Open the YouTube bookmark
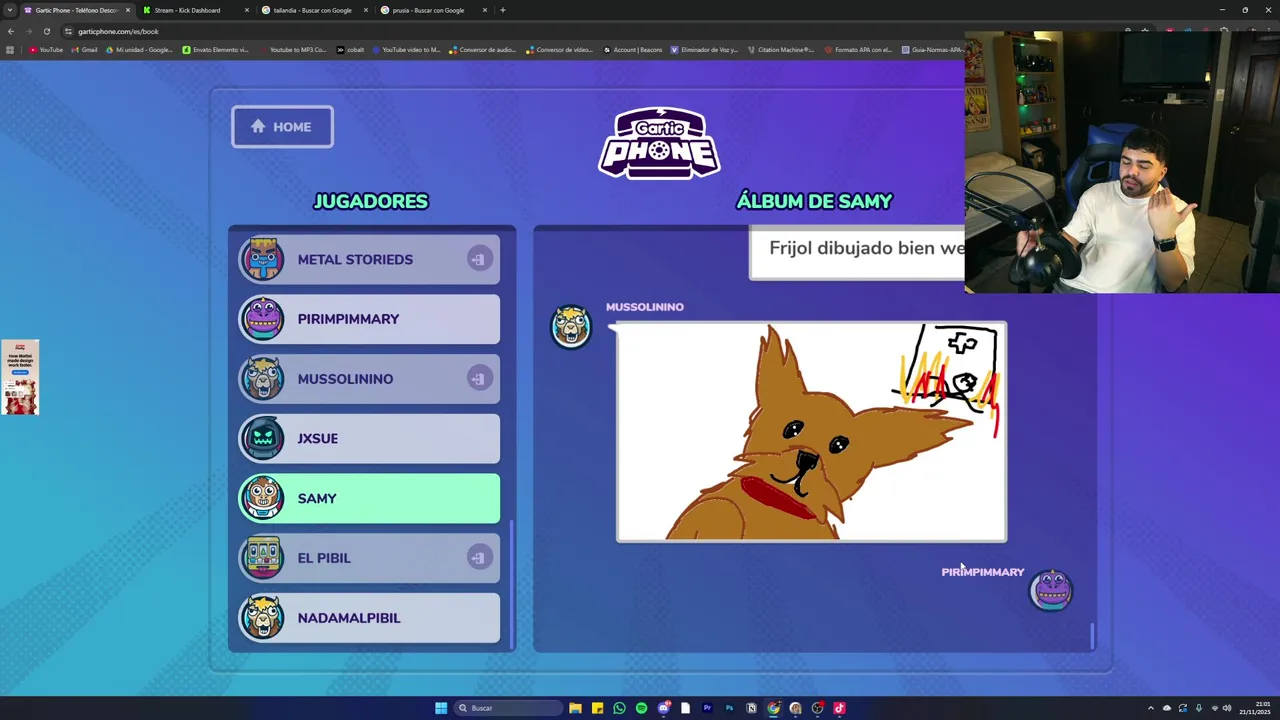The height and width of the screenshot is (720, 1280). click(46, 50)
